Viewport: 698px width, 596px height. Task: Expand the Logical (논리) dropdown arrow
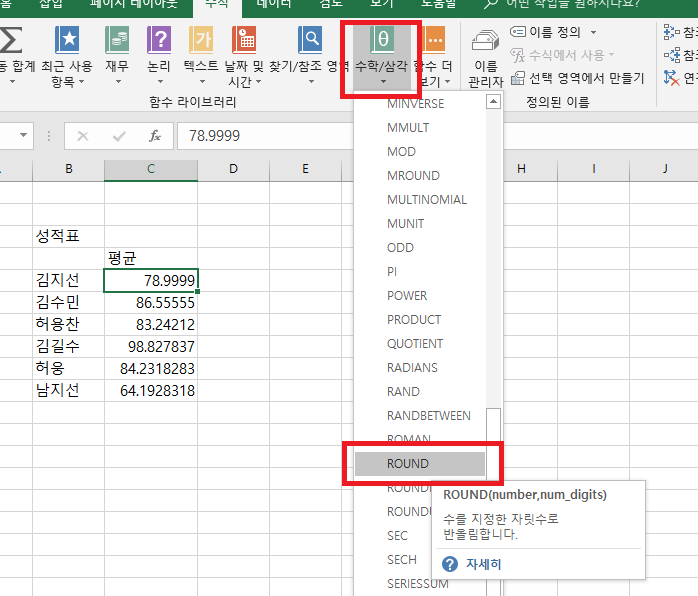pos(160,81)
